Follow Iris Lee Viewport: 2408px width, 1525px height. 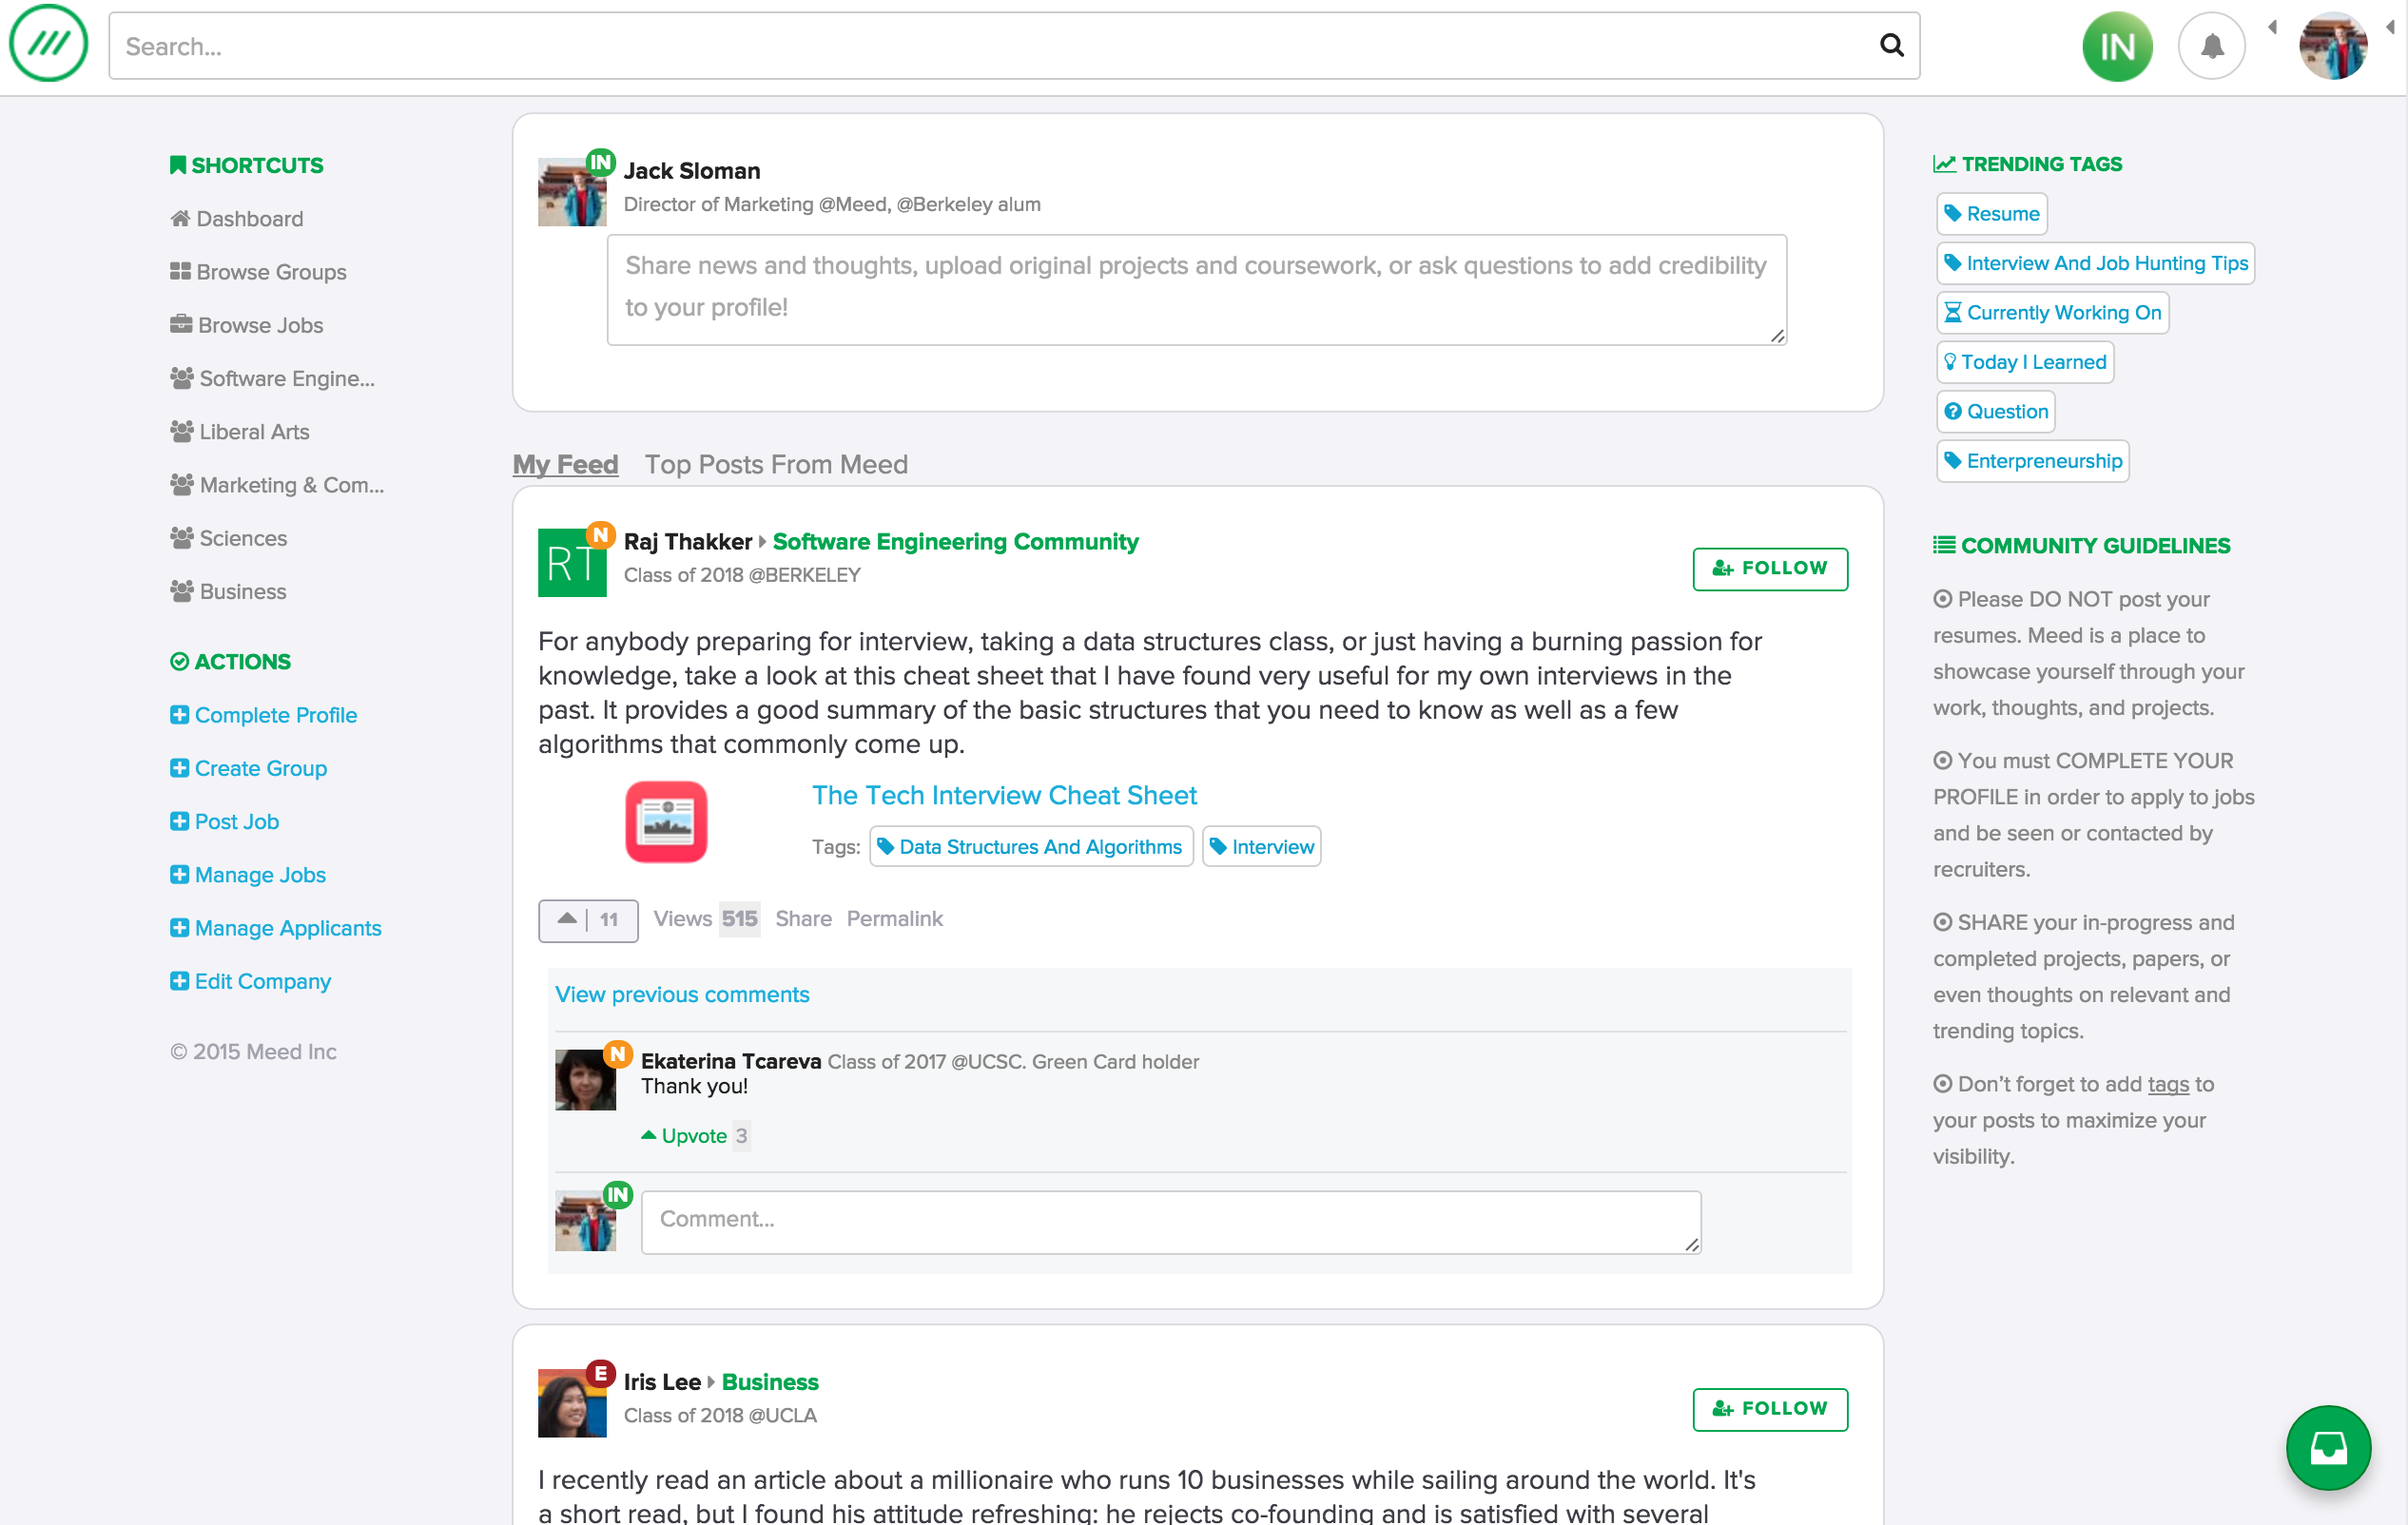1770,1409
